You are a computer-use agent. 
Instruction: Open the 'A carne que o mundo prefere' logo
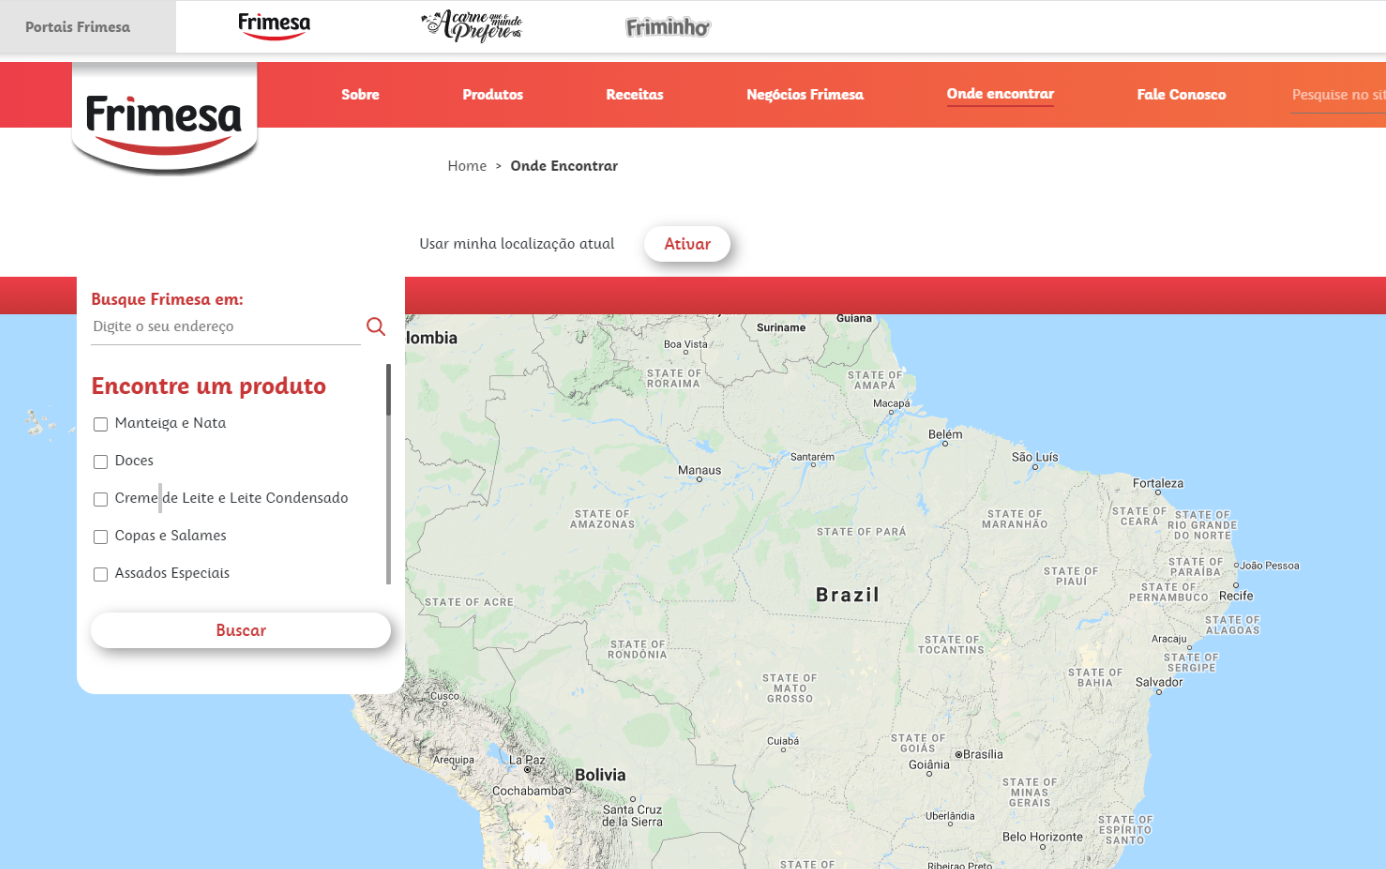coord(472,26)
